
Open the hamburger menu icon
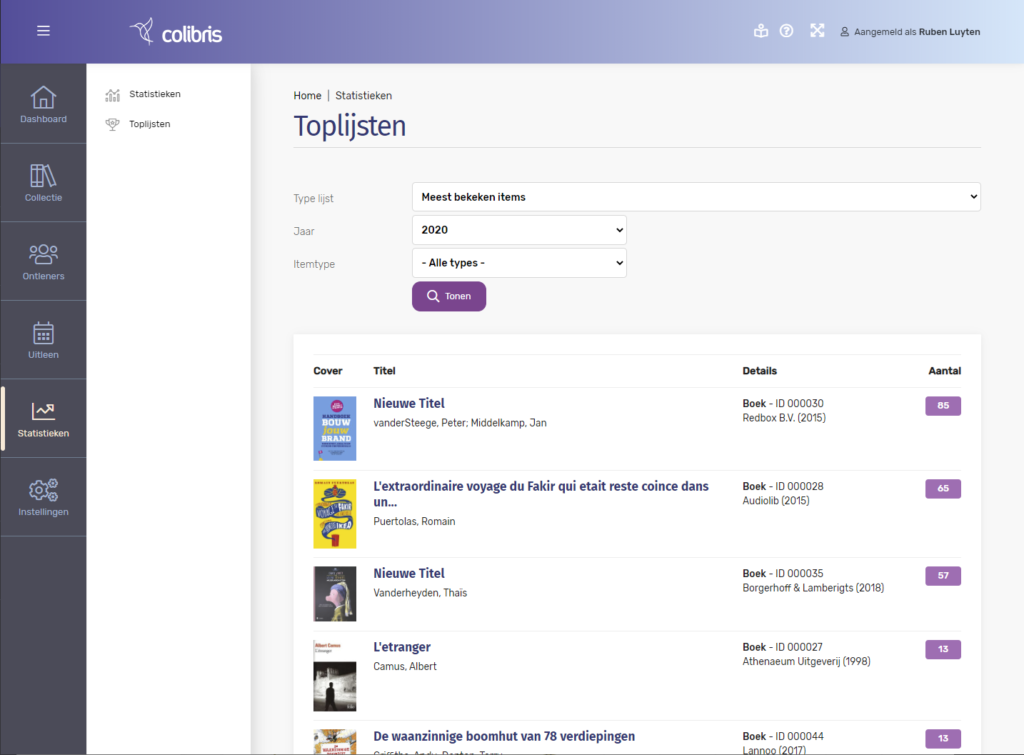(x=43, y=31)
